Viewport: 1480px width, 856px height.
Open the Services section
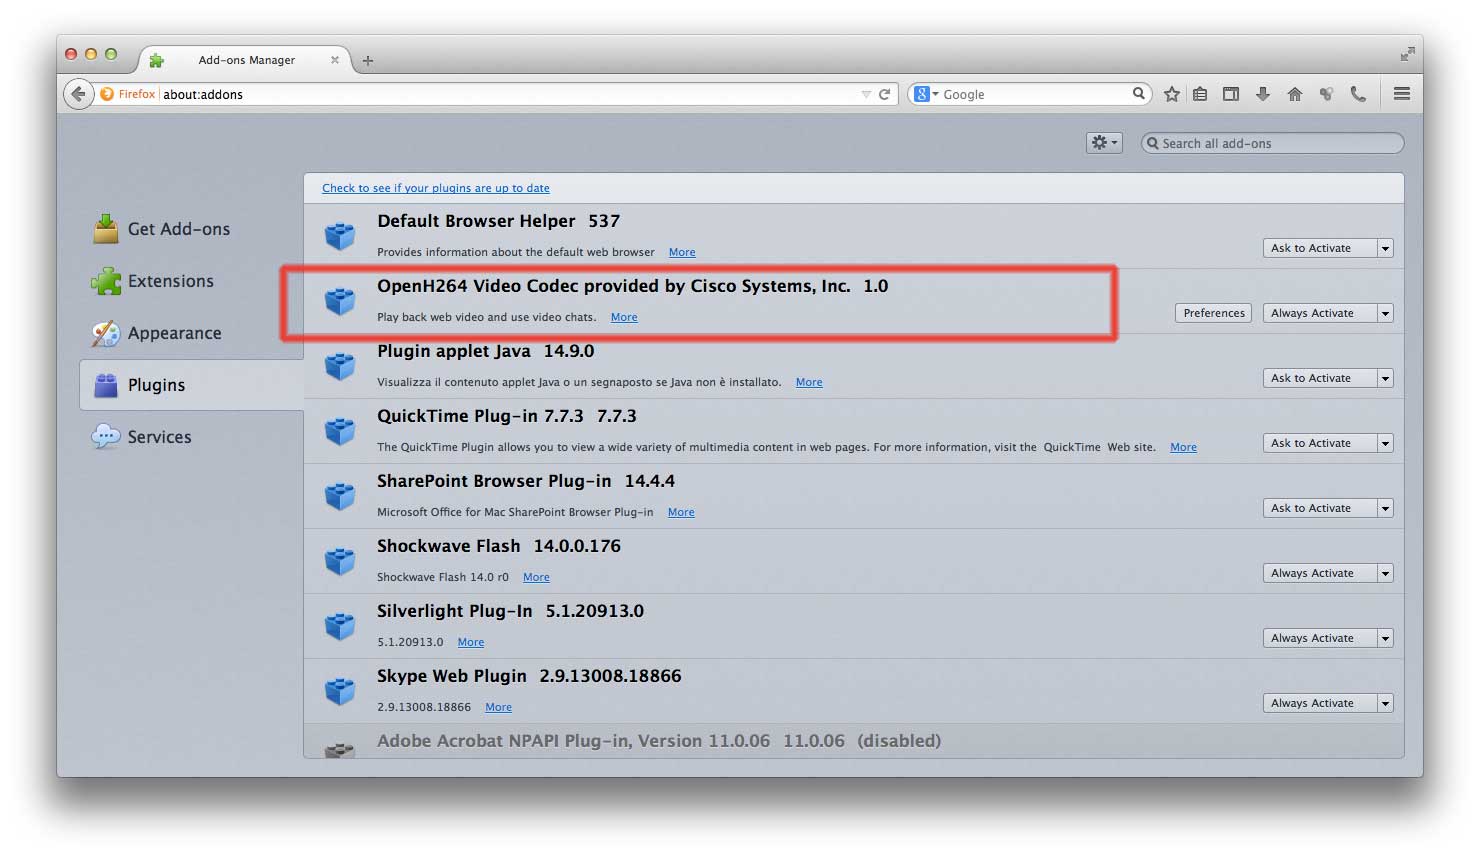(x=191, y=437)
